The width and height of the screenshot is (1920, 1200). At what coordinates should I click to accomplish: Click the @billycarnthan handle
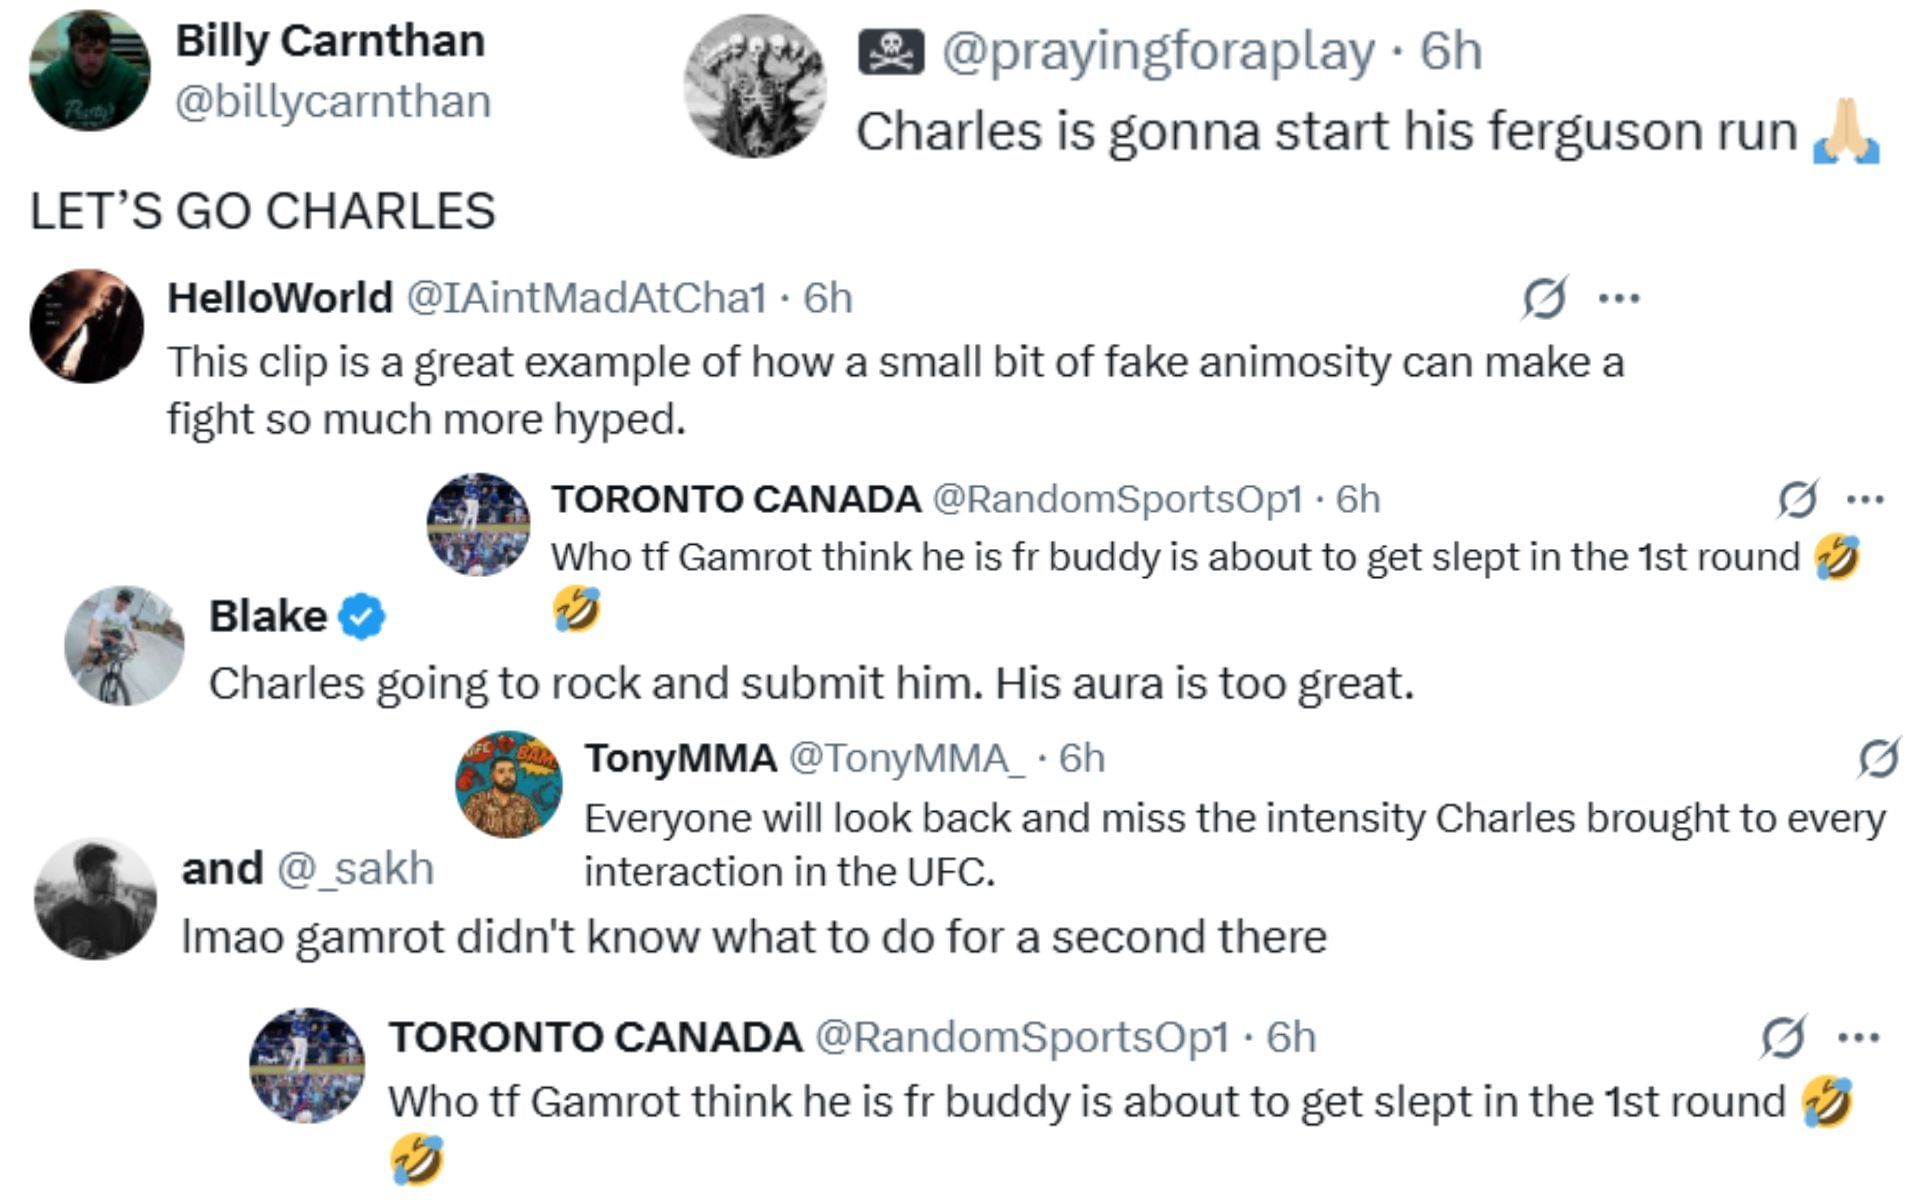pyautogui.click(x=333, y=102)
